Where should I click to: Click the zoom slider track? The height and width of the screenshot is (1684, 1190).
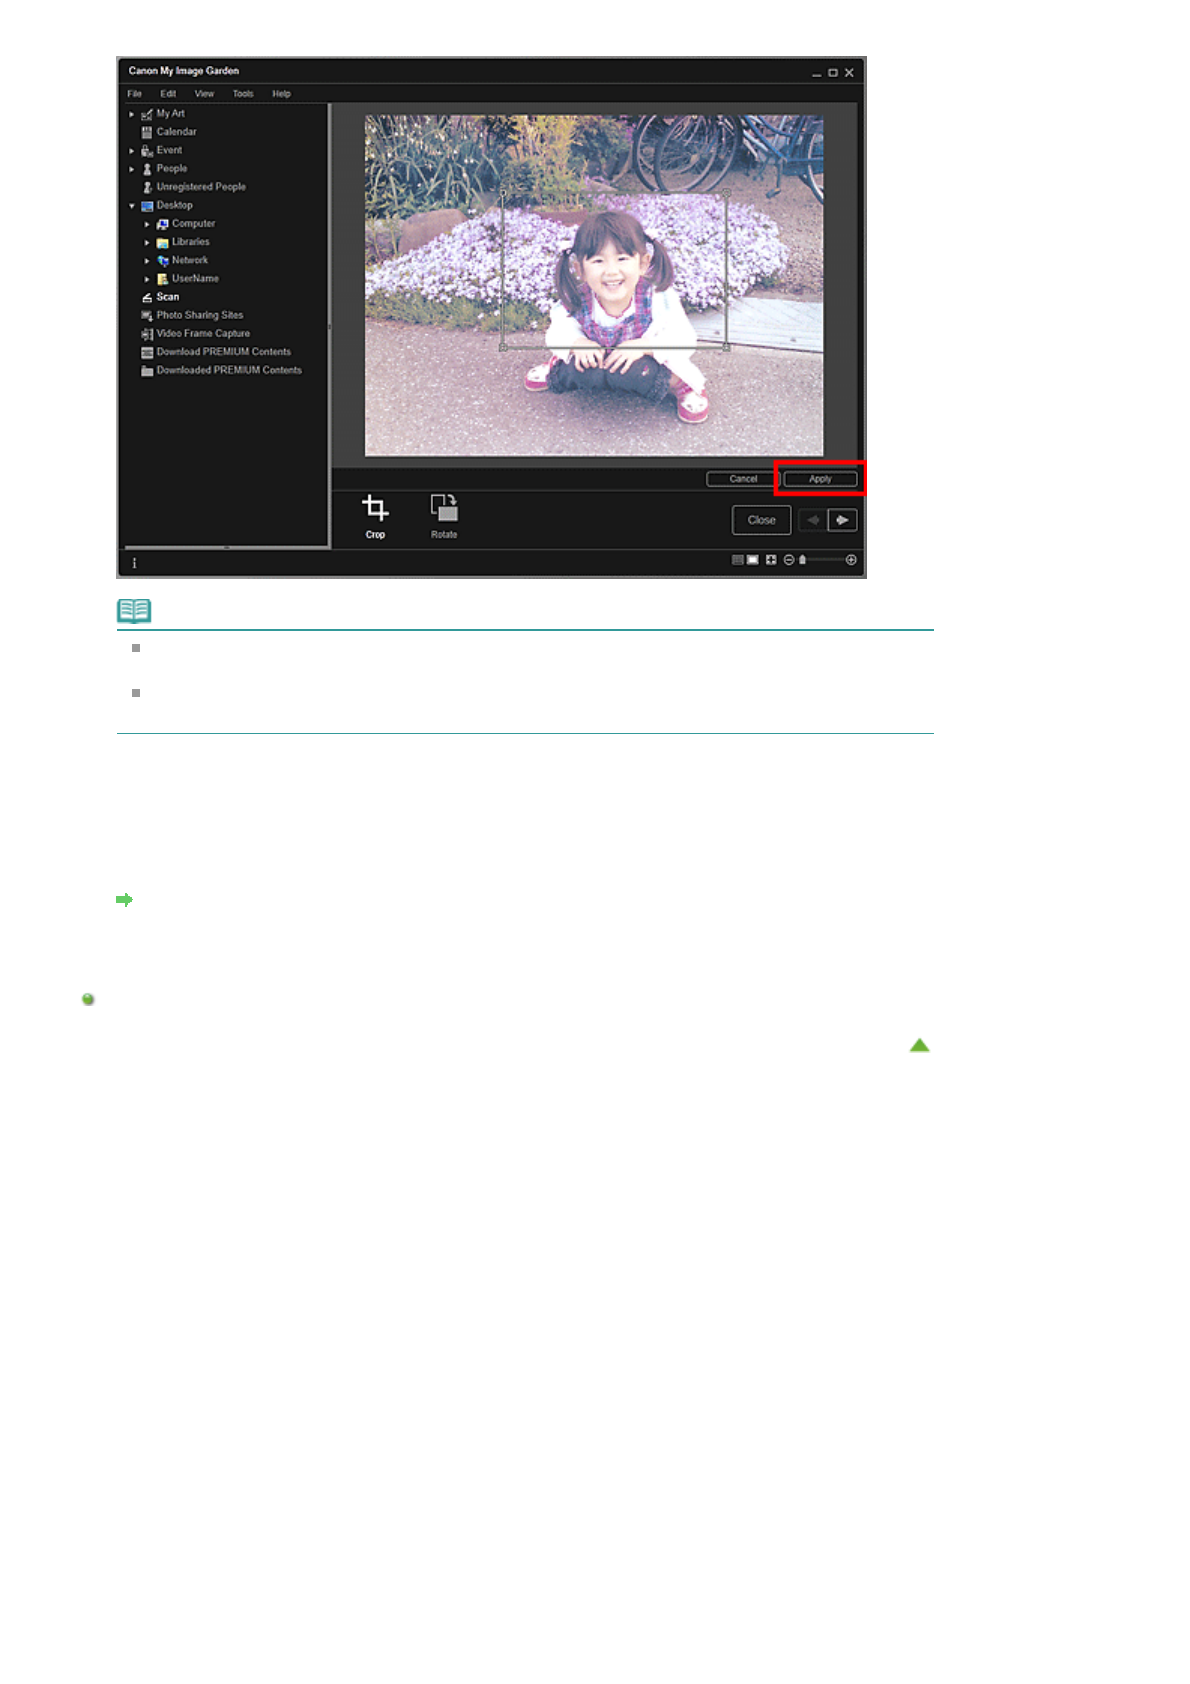pos(825,560)
